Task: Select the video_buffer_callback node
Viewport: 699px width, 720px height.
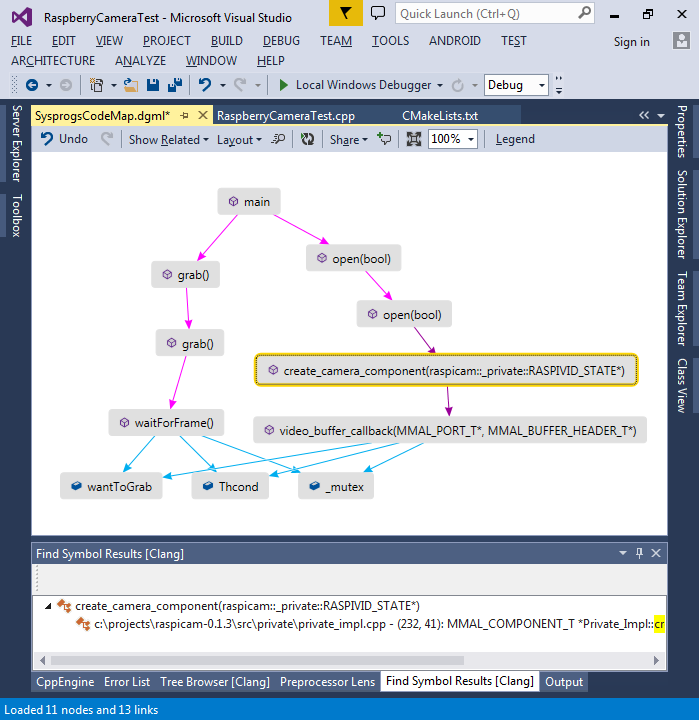Action: tap(450, 430)
